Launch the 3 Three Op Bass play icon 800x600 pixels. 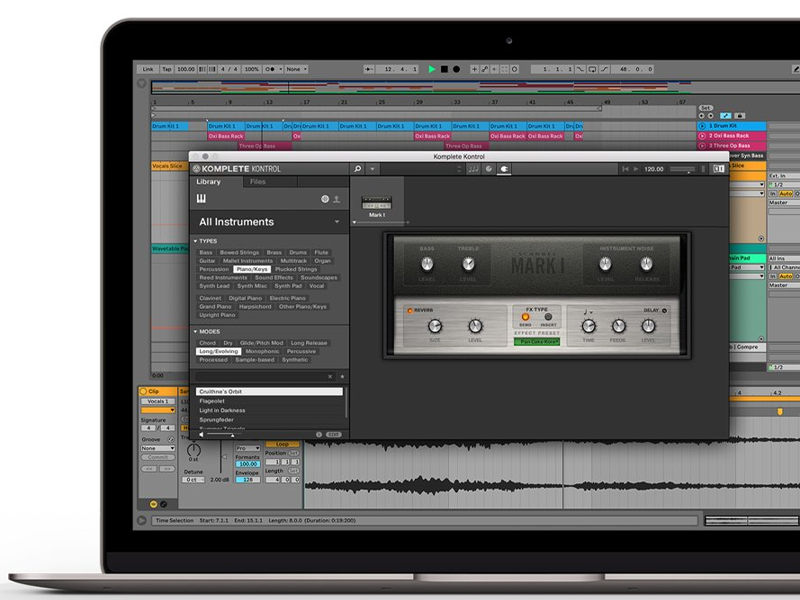702,145
